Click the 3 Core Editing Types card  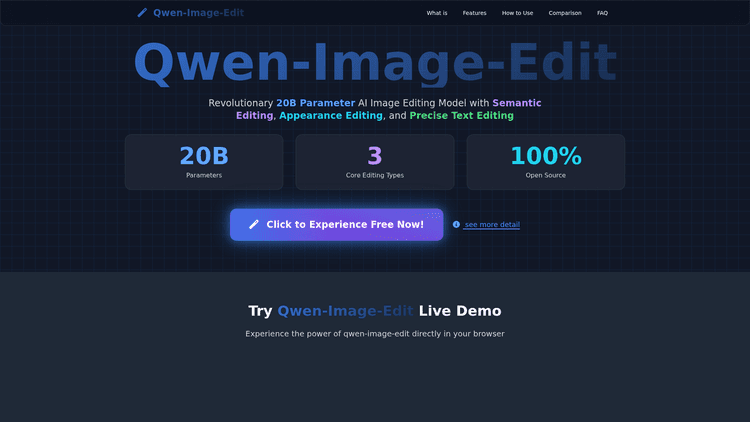coord(375,162)
